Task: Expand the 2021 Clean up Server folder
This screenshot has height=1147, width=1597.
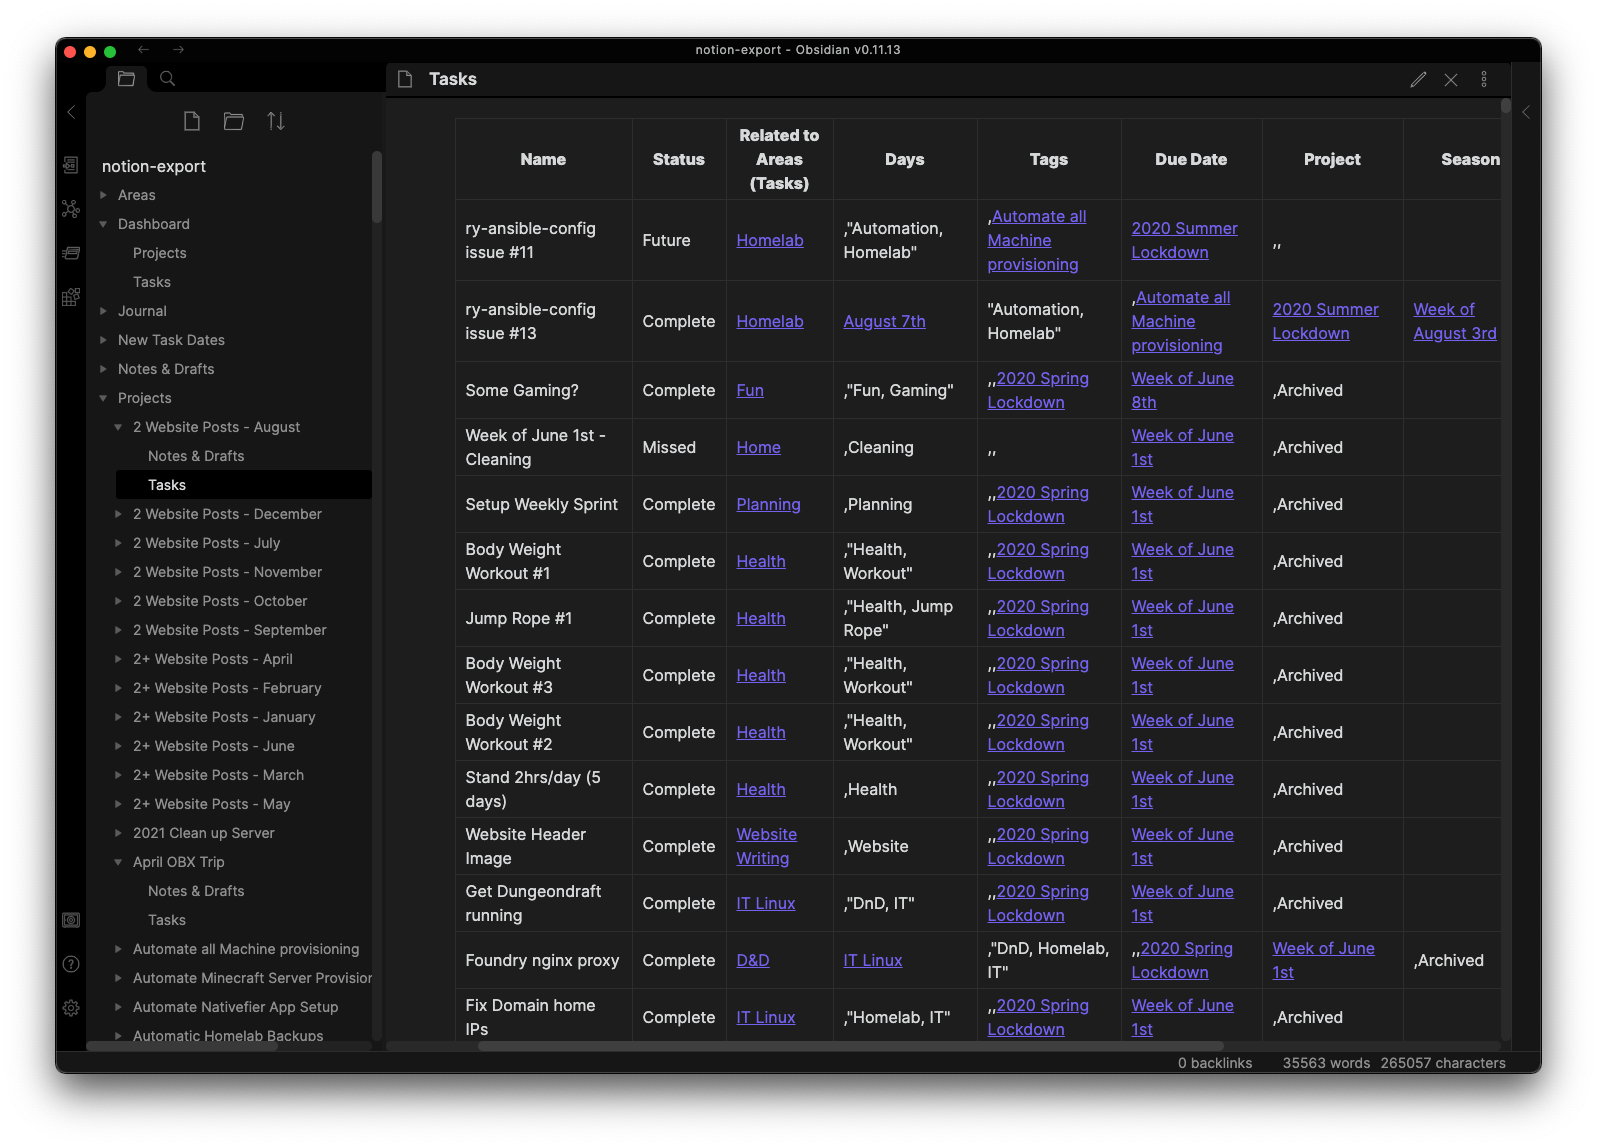Action: [x=203, y=833]
